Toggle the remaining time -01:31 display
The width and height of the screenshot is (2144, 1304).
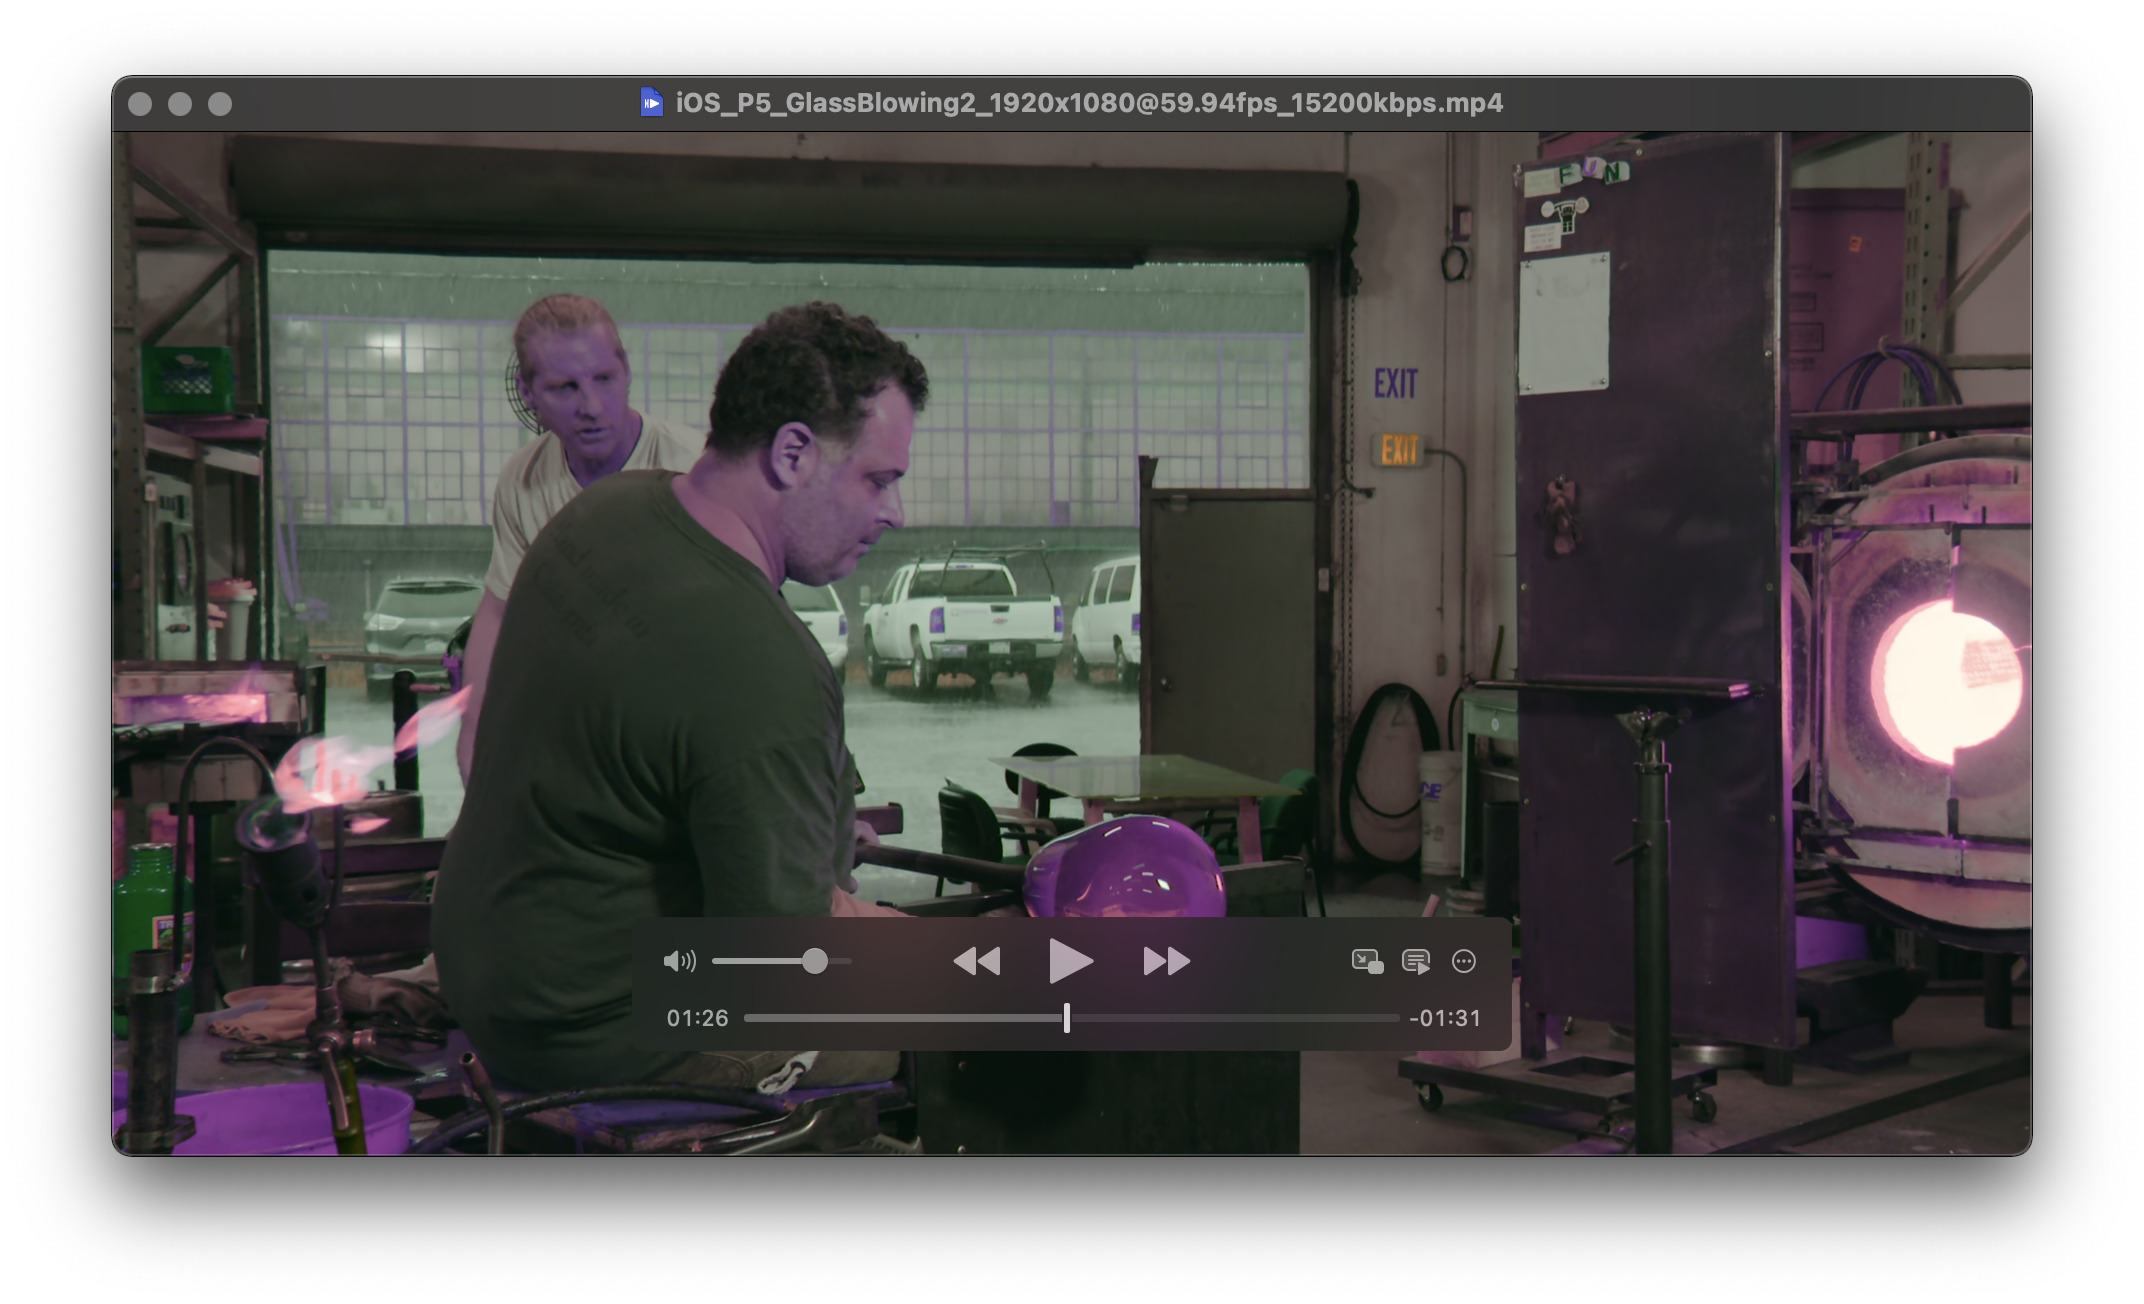pos(1444,1018)
